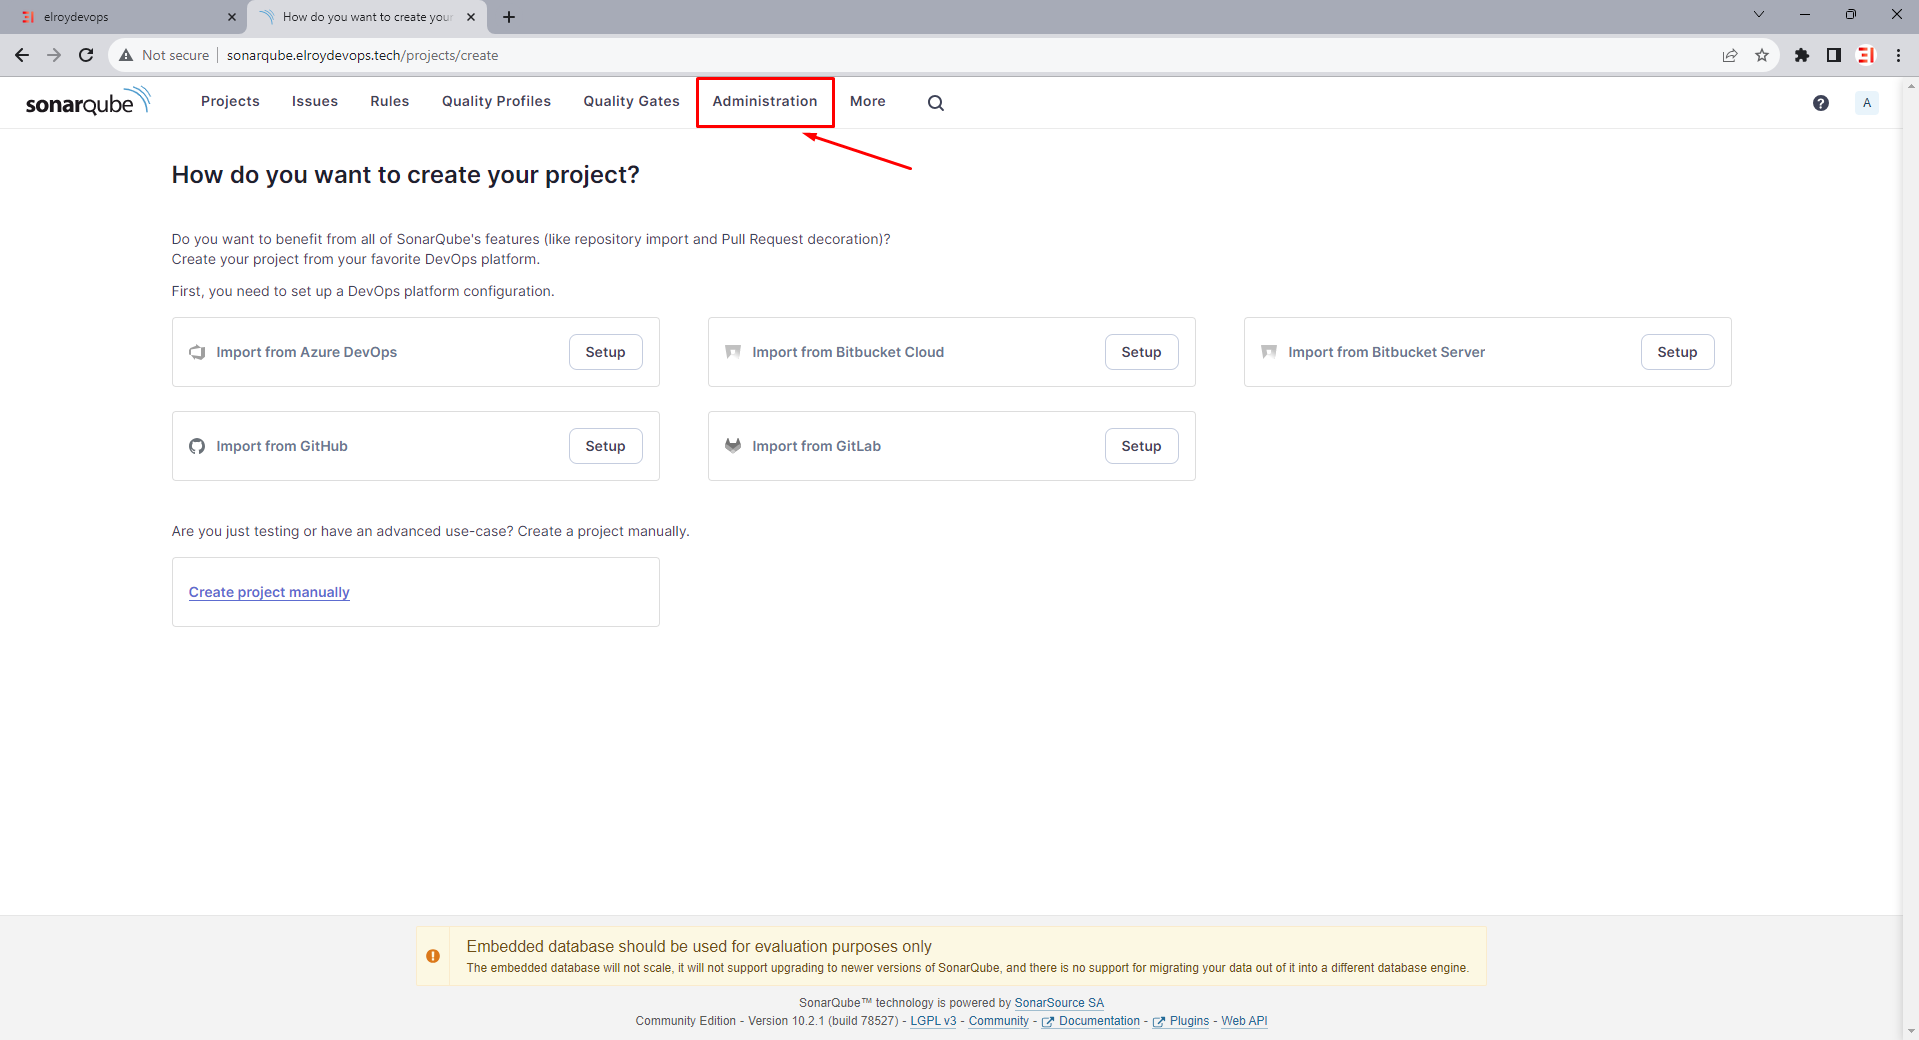Close the 'How do you want to create' tab
Viewport: 1919px width, 1040px height.
click(471, 17)
